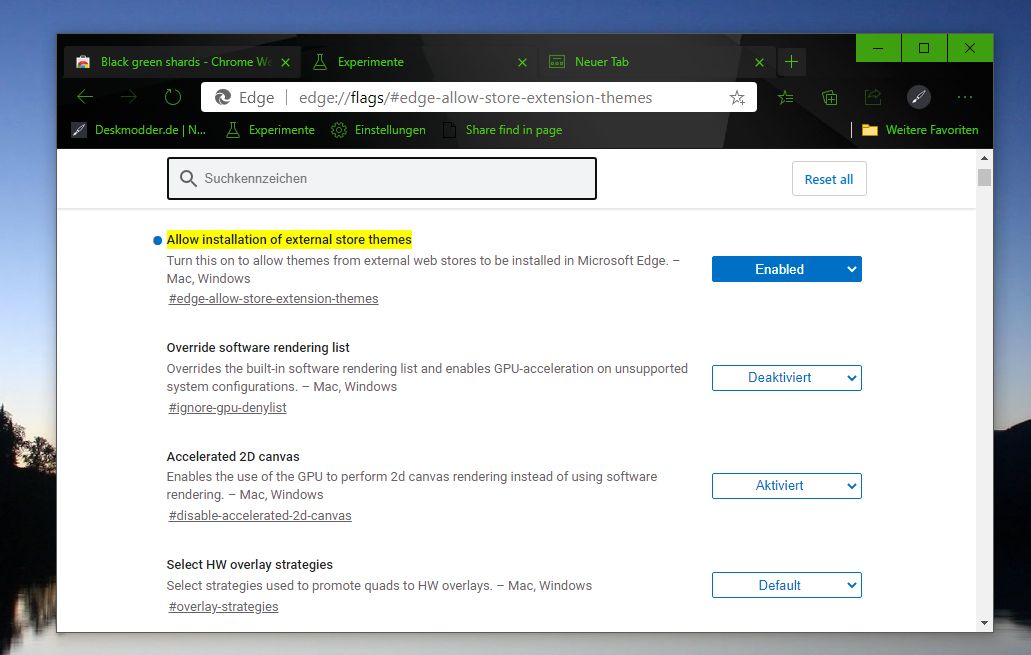
Task: Click 'Override software rendering list' heading
Action: [x=258, y=347]
